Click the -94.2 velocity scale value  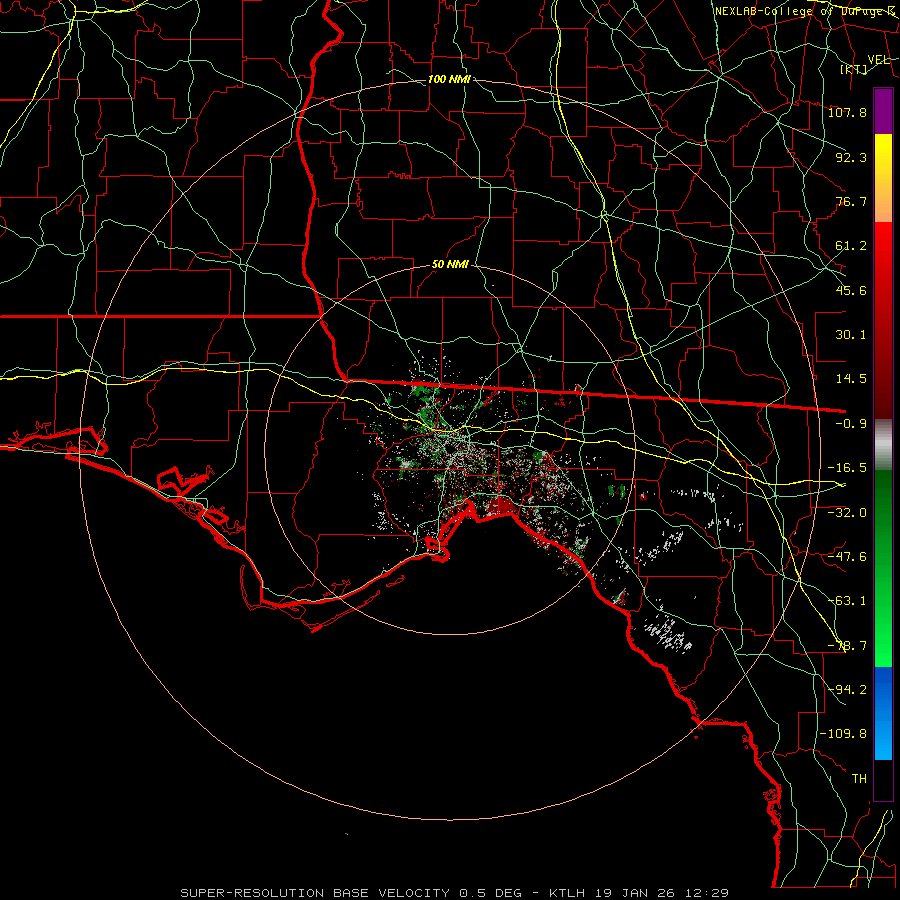tap(847, 690)
